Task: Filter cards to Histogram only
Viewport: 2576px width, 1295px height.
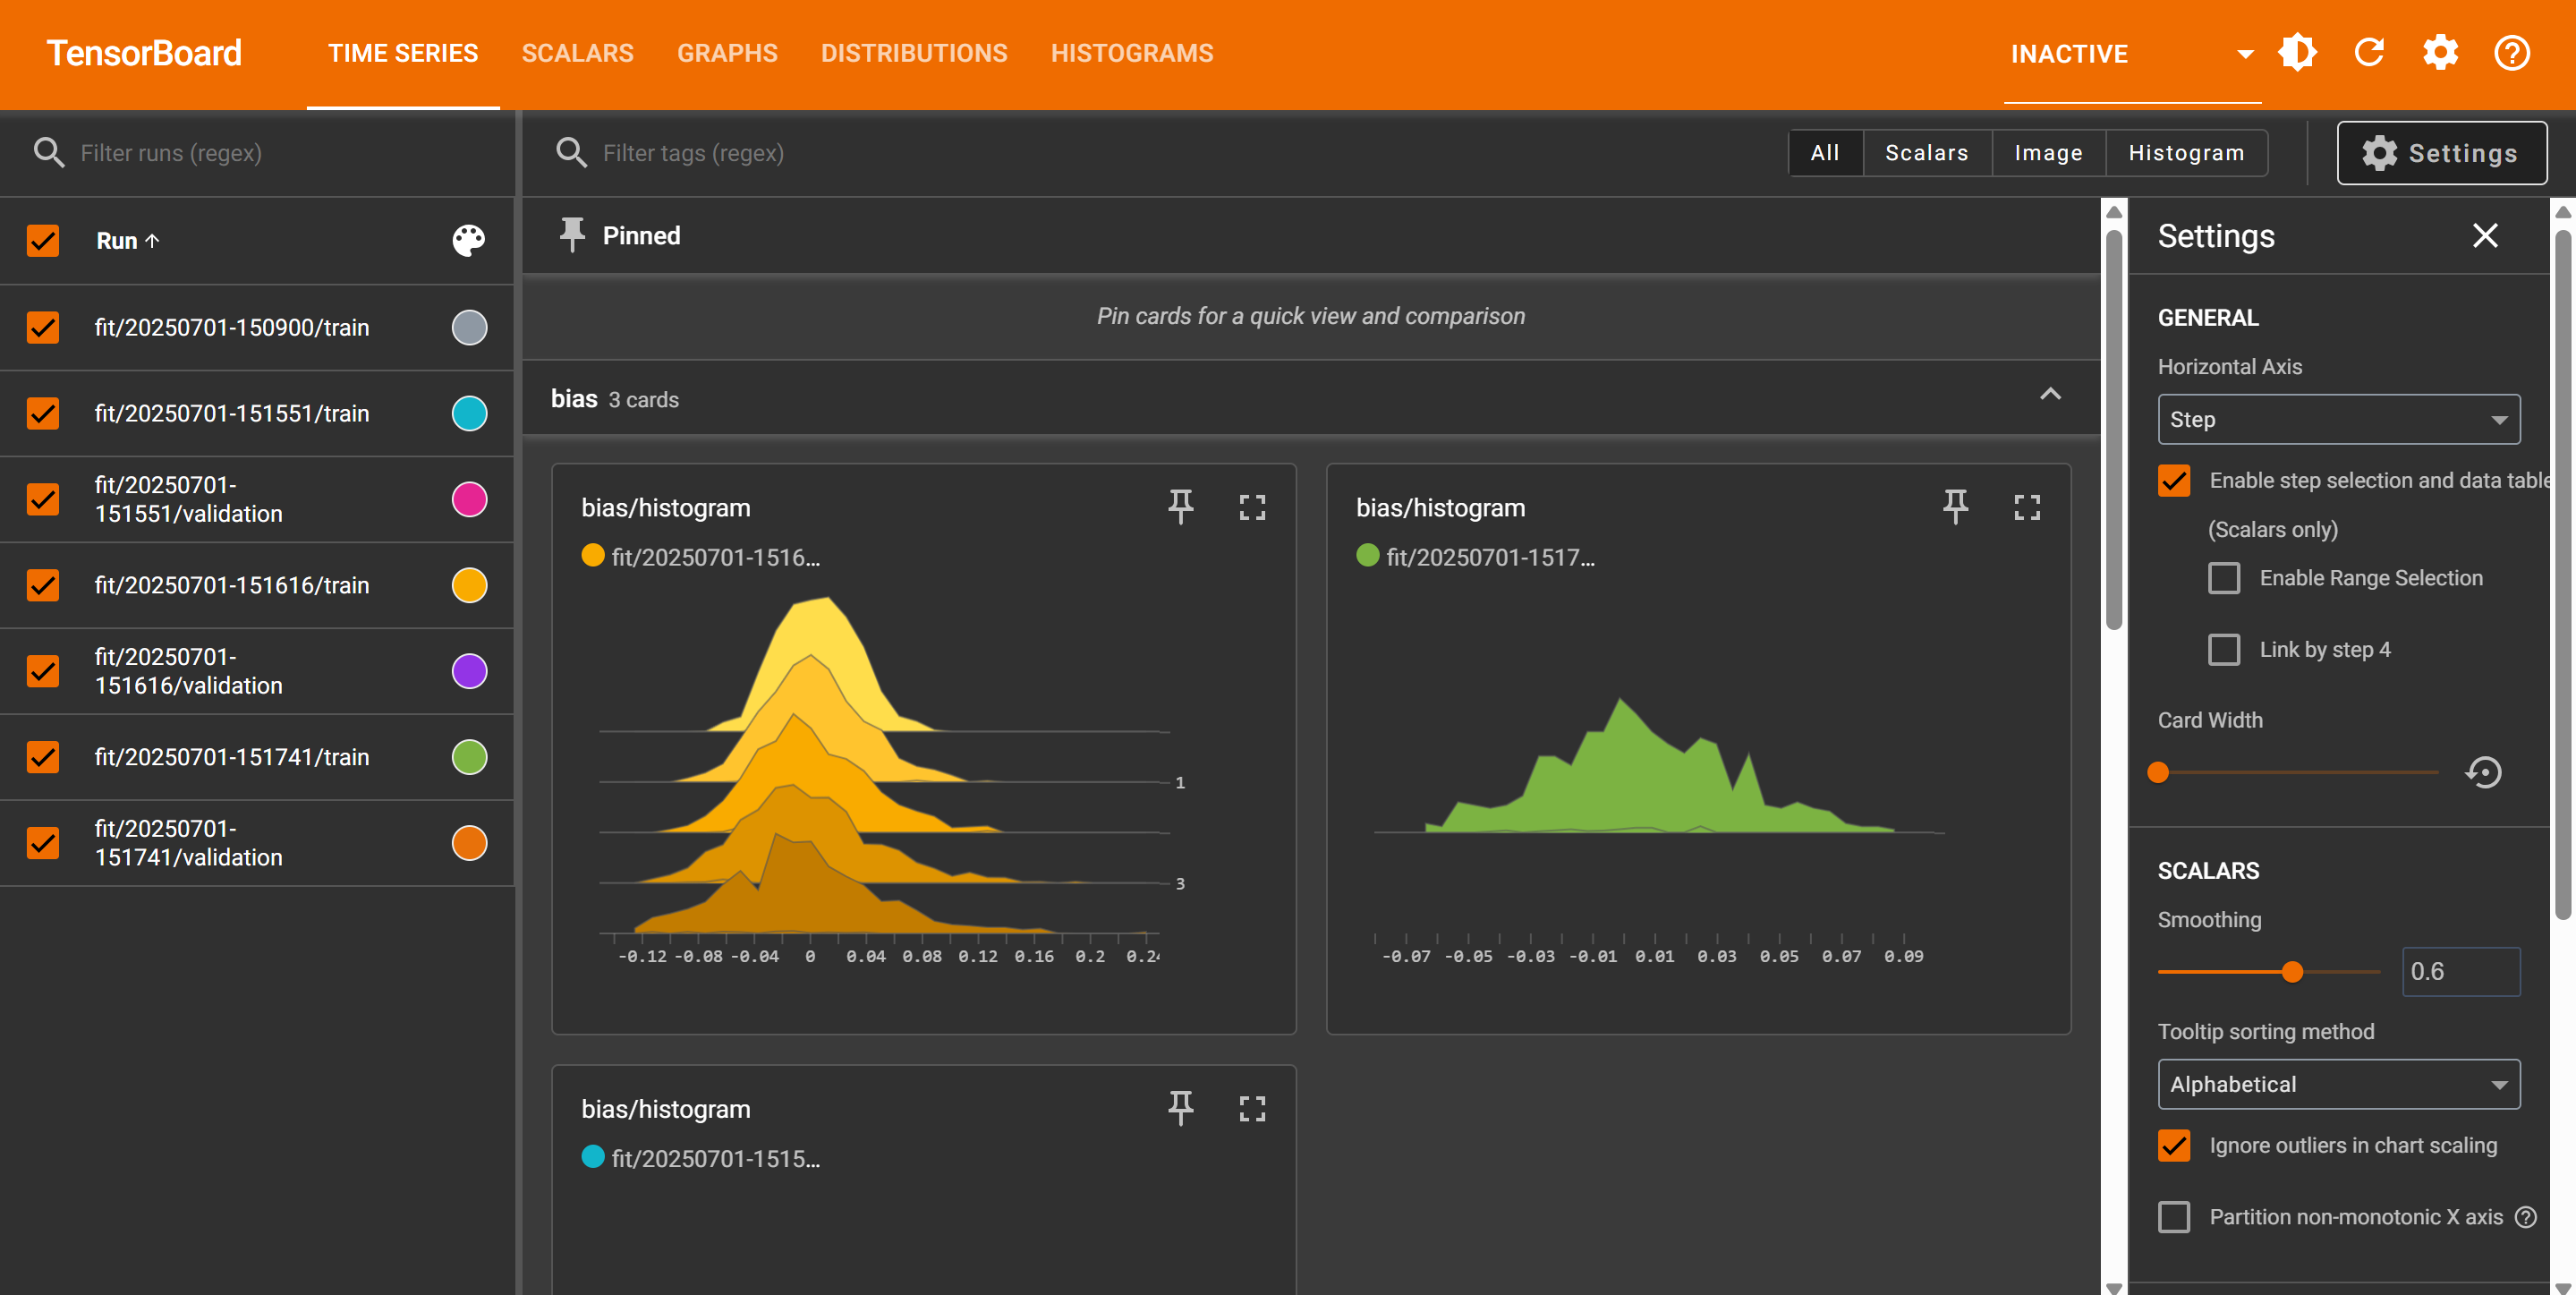Action: (2186, 153)
